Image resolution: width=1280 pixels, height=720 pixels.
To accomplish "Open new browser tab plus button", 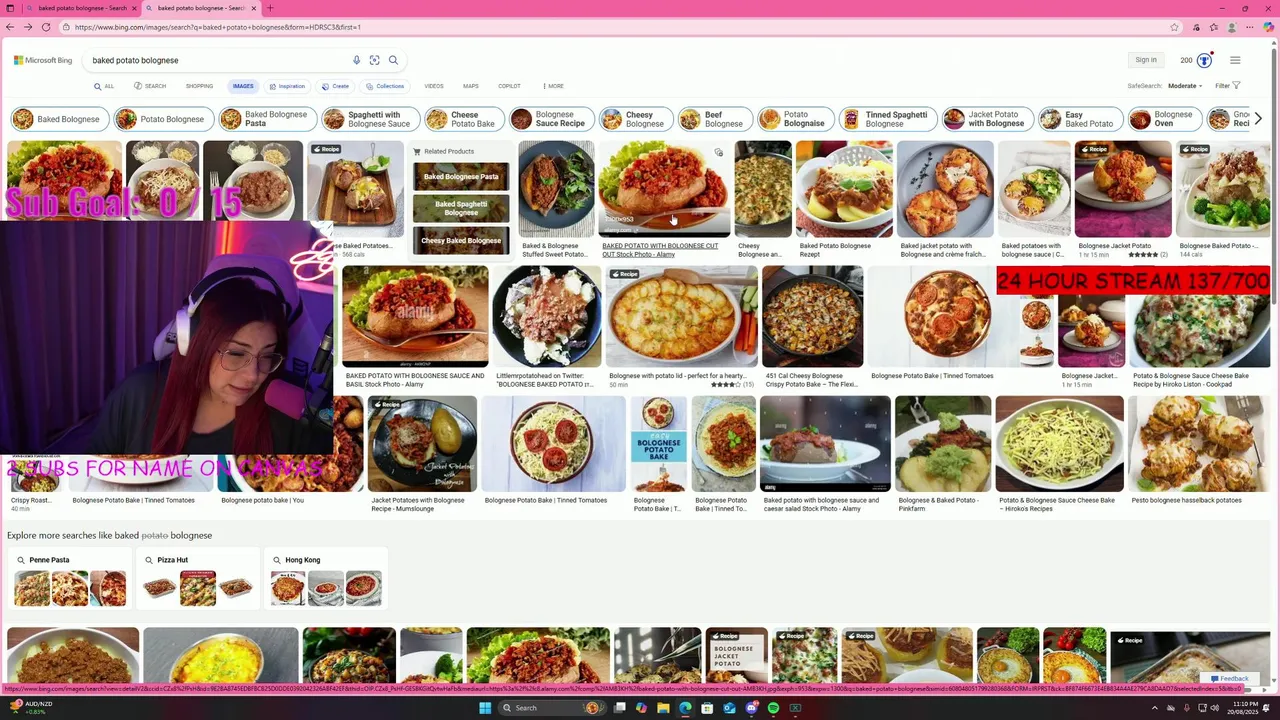I will tap(269, 8).
